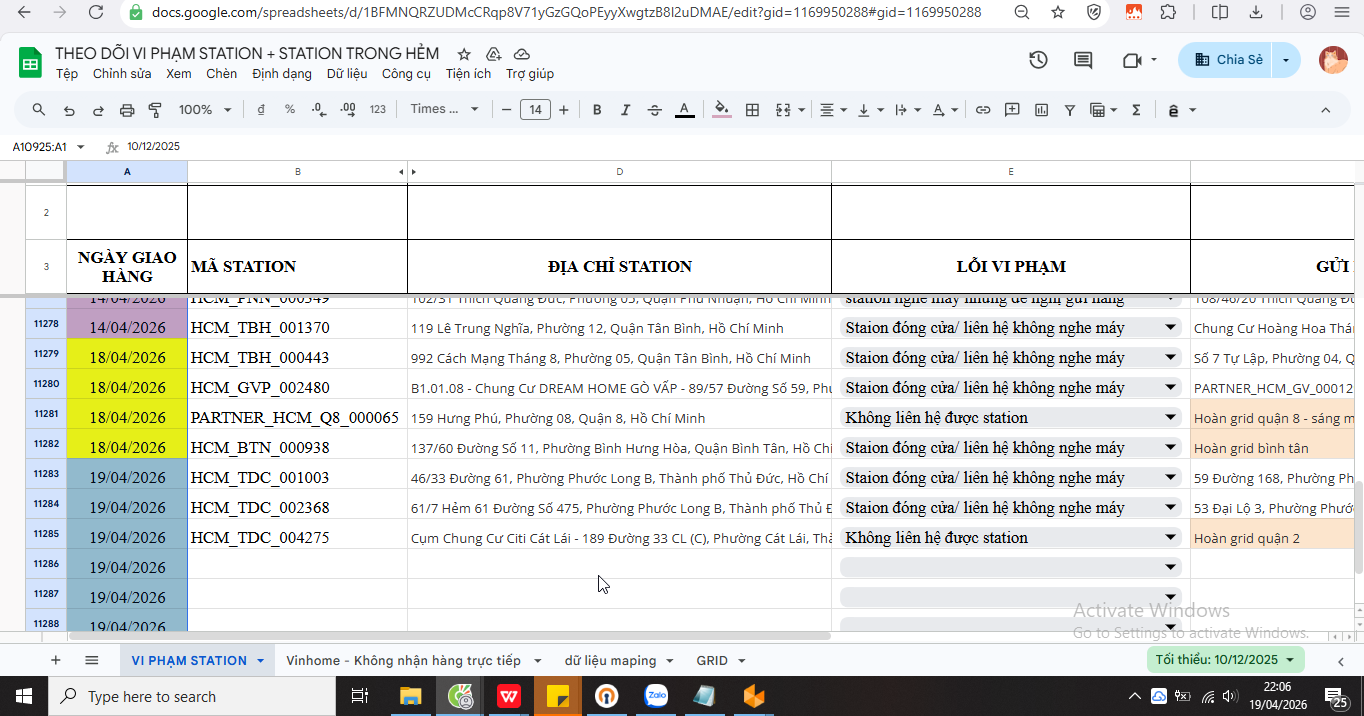Open the text color picker

685,110
